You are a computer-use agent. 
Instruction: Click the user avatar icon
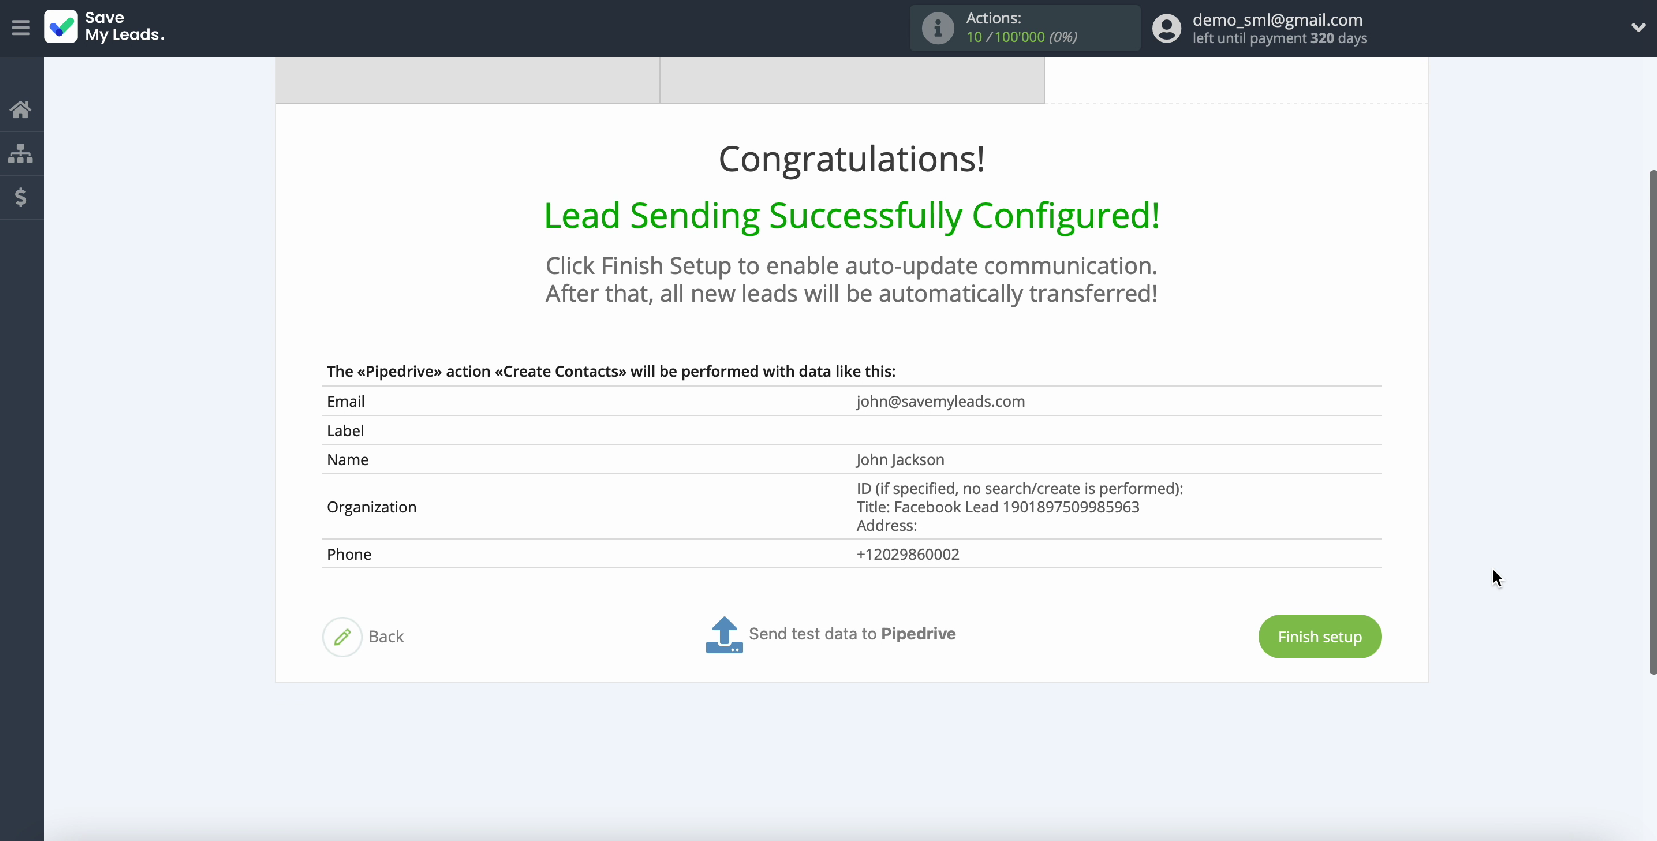(x=1166, y=28)
